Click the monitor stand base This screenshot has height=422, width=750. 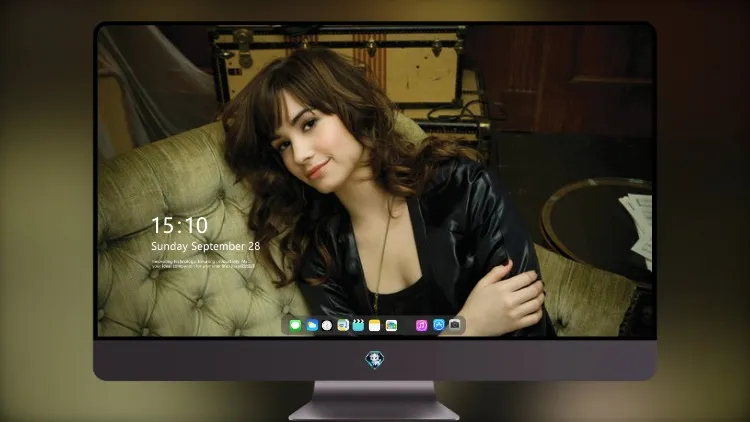tap(374, 411)
